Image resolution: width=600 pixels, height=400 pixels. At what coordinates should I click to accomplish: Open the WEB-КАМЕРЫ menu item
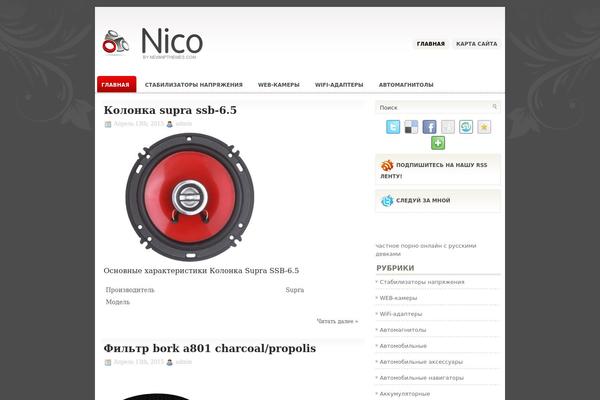(x=279, y=85)
